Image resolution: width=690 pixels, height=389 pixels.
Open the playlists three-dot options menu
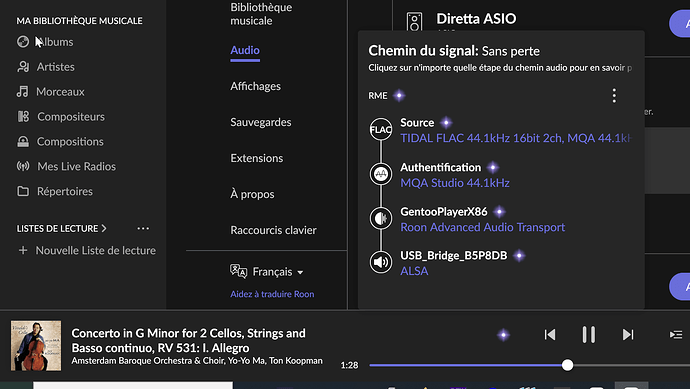[x=143, y=228]
